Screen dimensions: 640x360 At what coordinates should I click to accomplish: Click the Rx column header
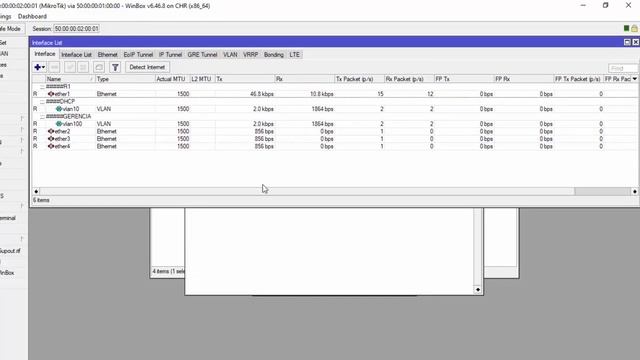click(304, 79)
